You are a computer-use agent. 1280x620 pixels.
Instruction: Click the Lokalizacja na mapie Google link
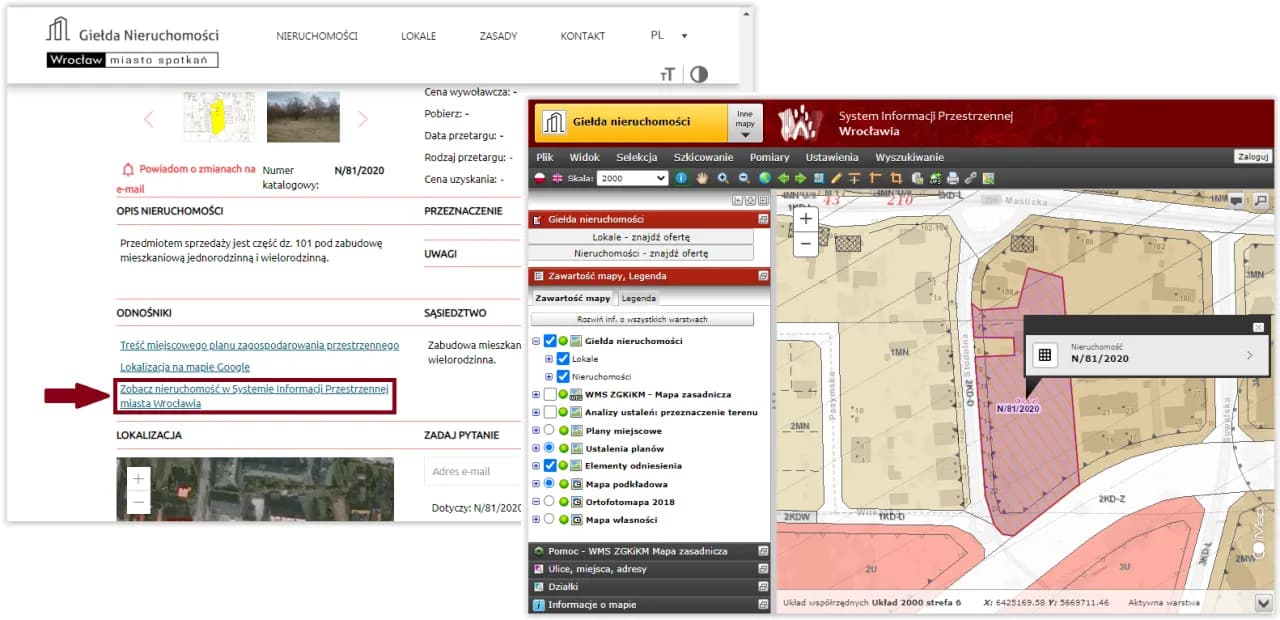(184, 367)
